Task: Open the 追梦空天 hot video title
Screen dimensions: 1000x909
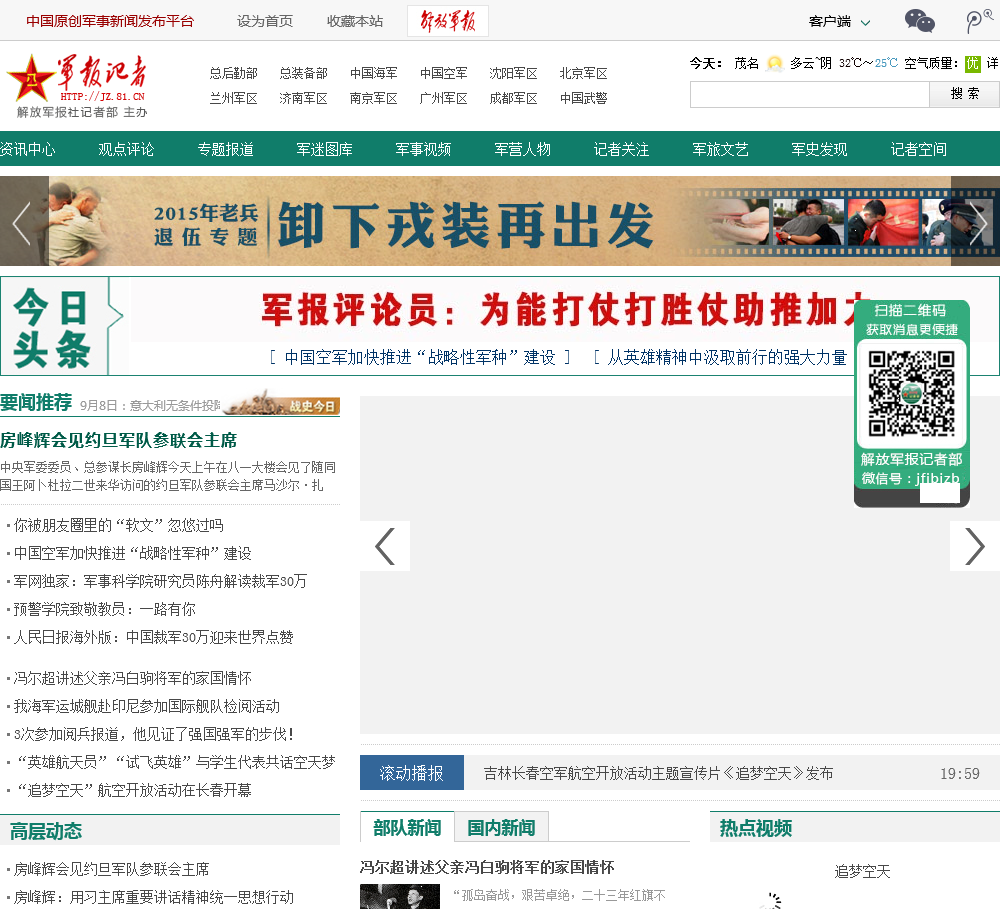Action: 862,871
